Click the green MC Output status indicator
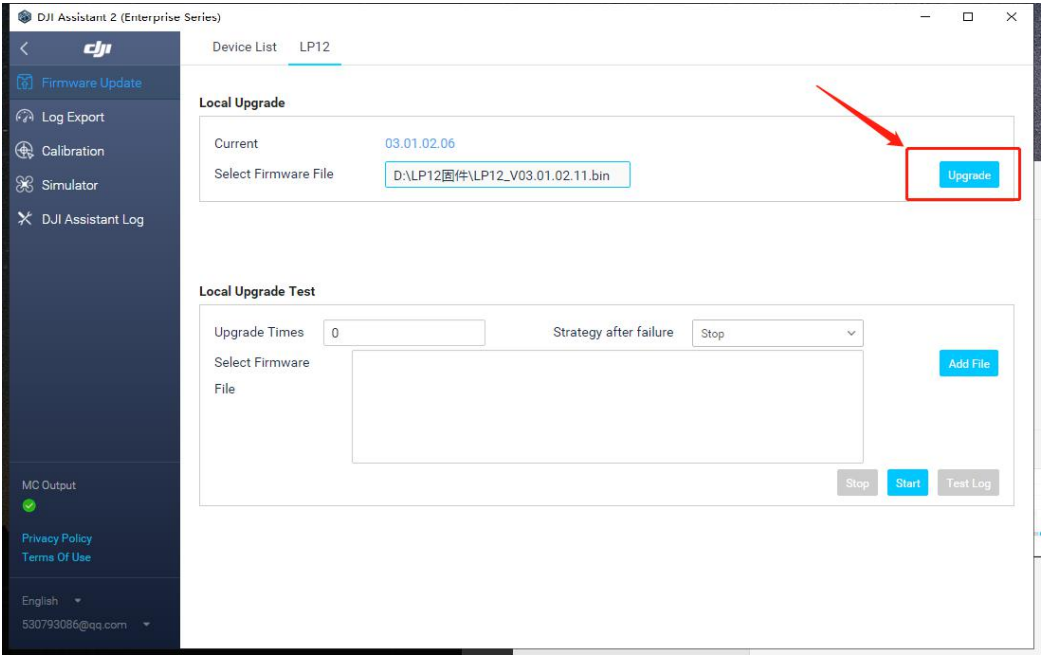This screenshot has height=655, width=1041. (x=28, y=505)
